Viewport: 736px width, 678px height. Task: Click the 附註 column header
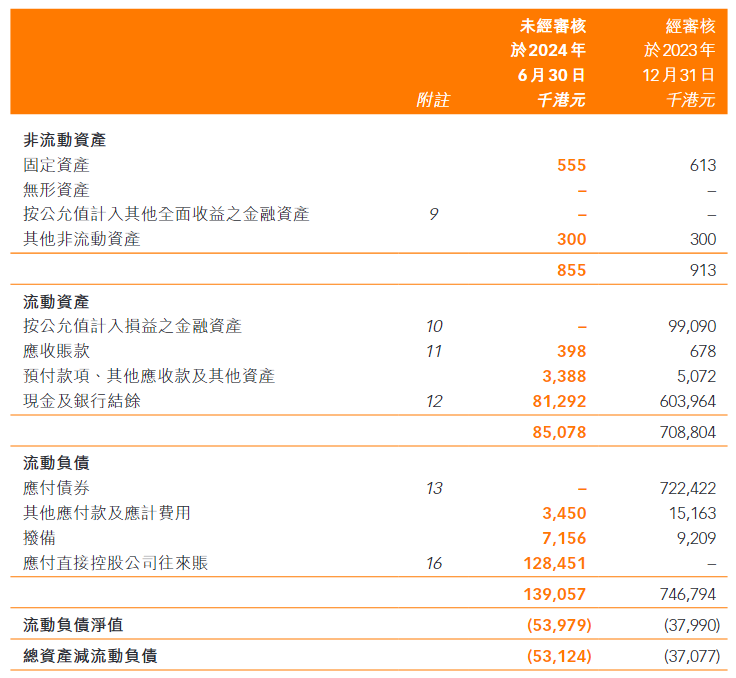(x=433, y=100)
